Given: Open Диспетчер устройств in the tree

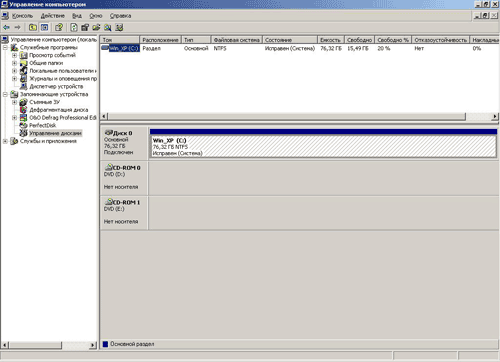Looking at the screenshot, I should coord(56,86).
